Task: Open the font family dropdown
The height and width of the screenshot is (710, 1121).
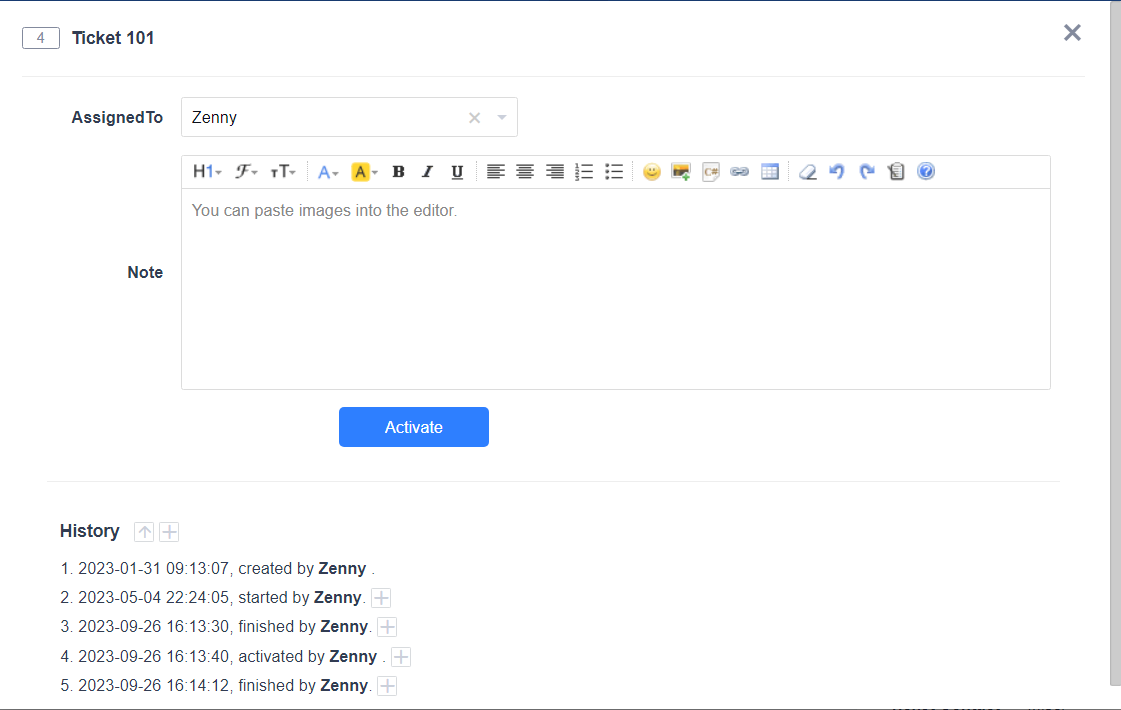Action: (246, 172)
